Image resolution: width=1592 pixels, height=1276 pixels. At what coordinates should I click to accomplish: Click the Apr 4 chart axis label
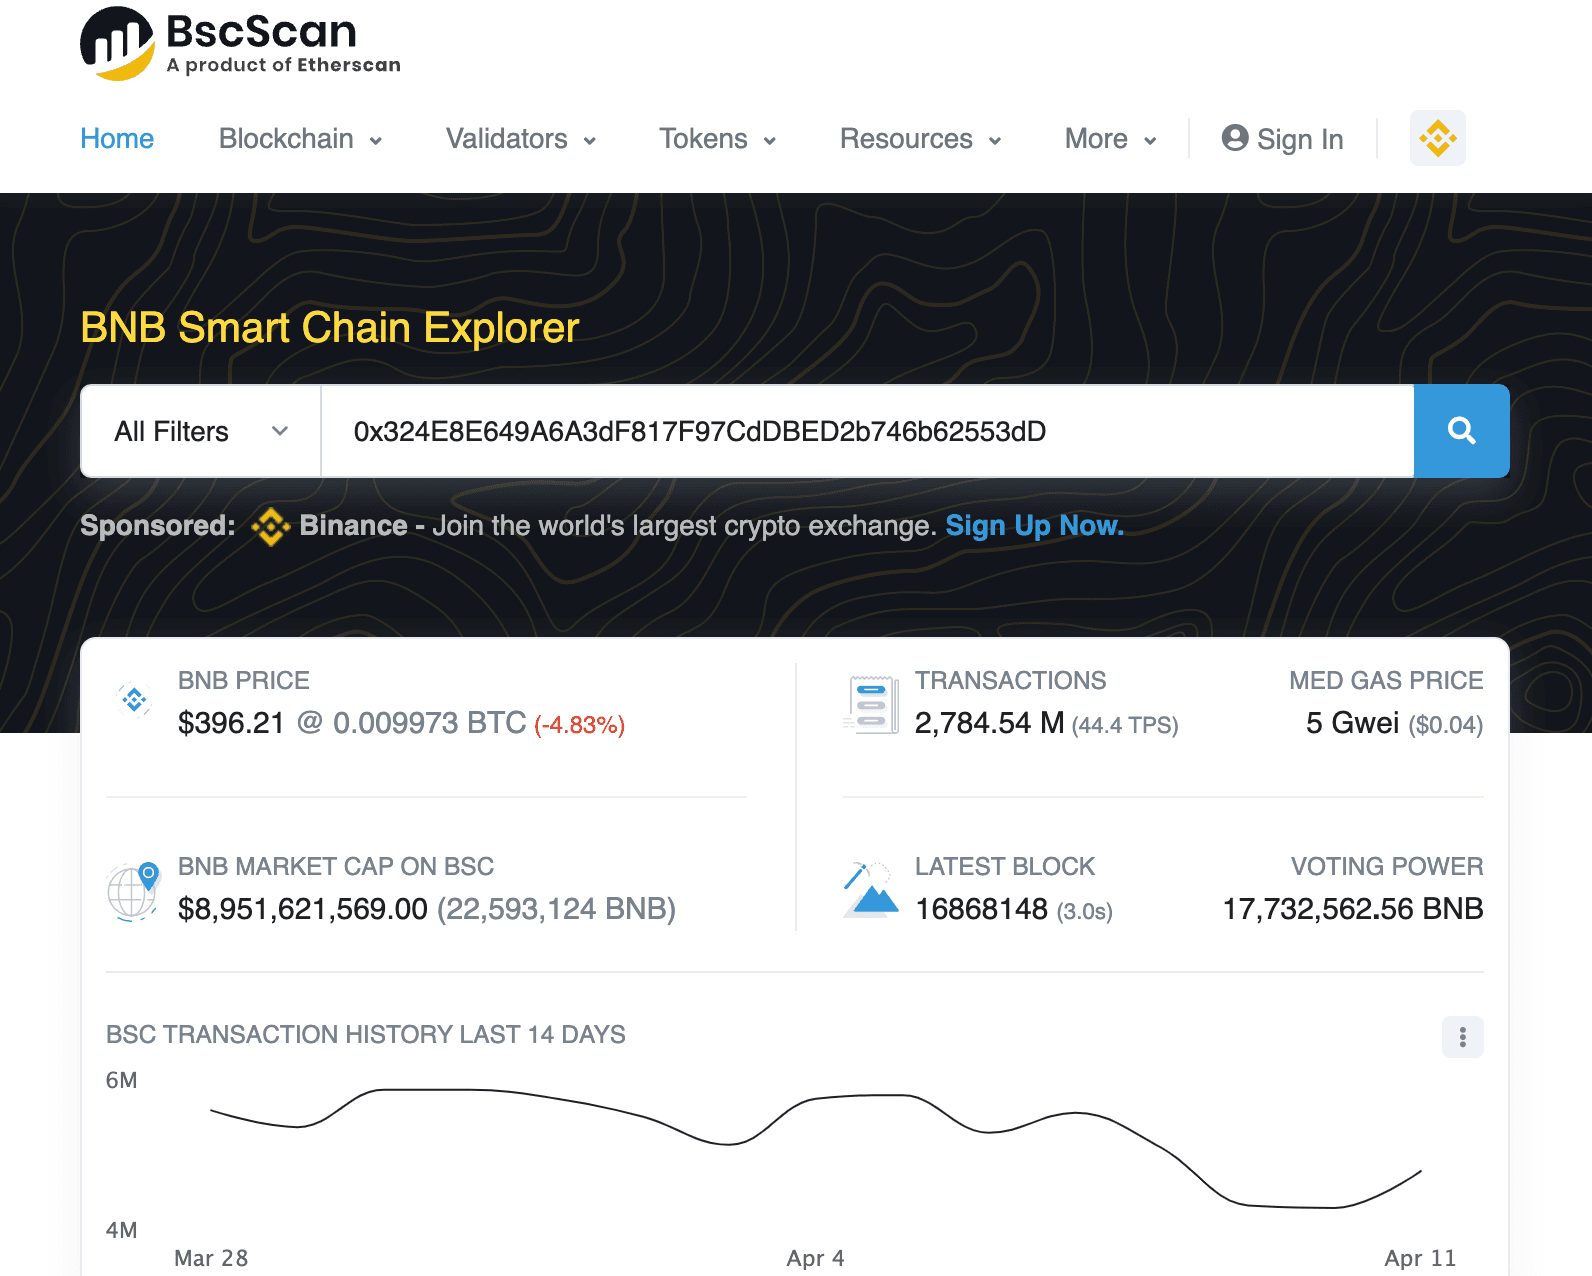point(815,1258)
